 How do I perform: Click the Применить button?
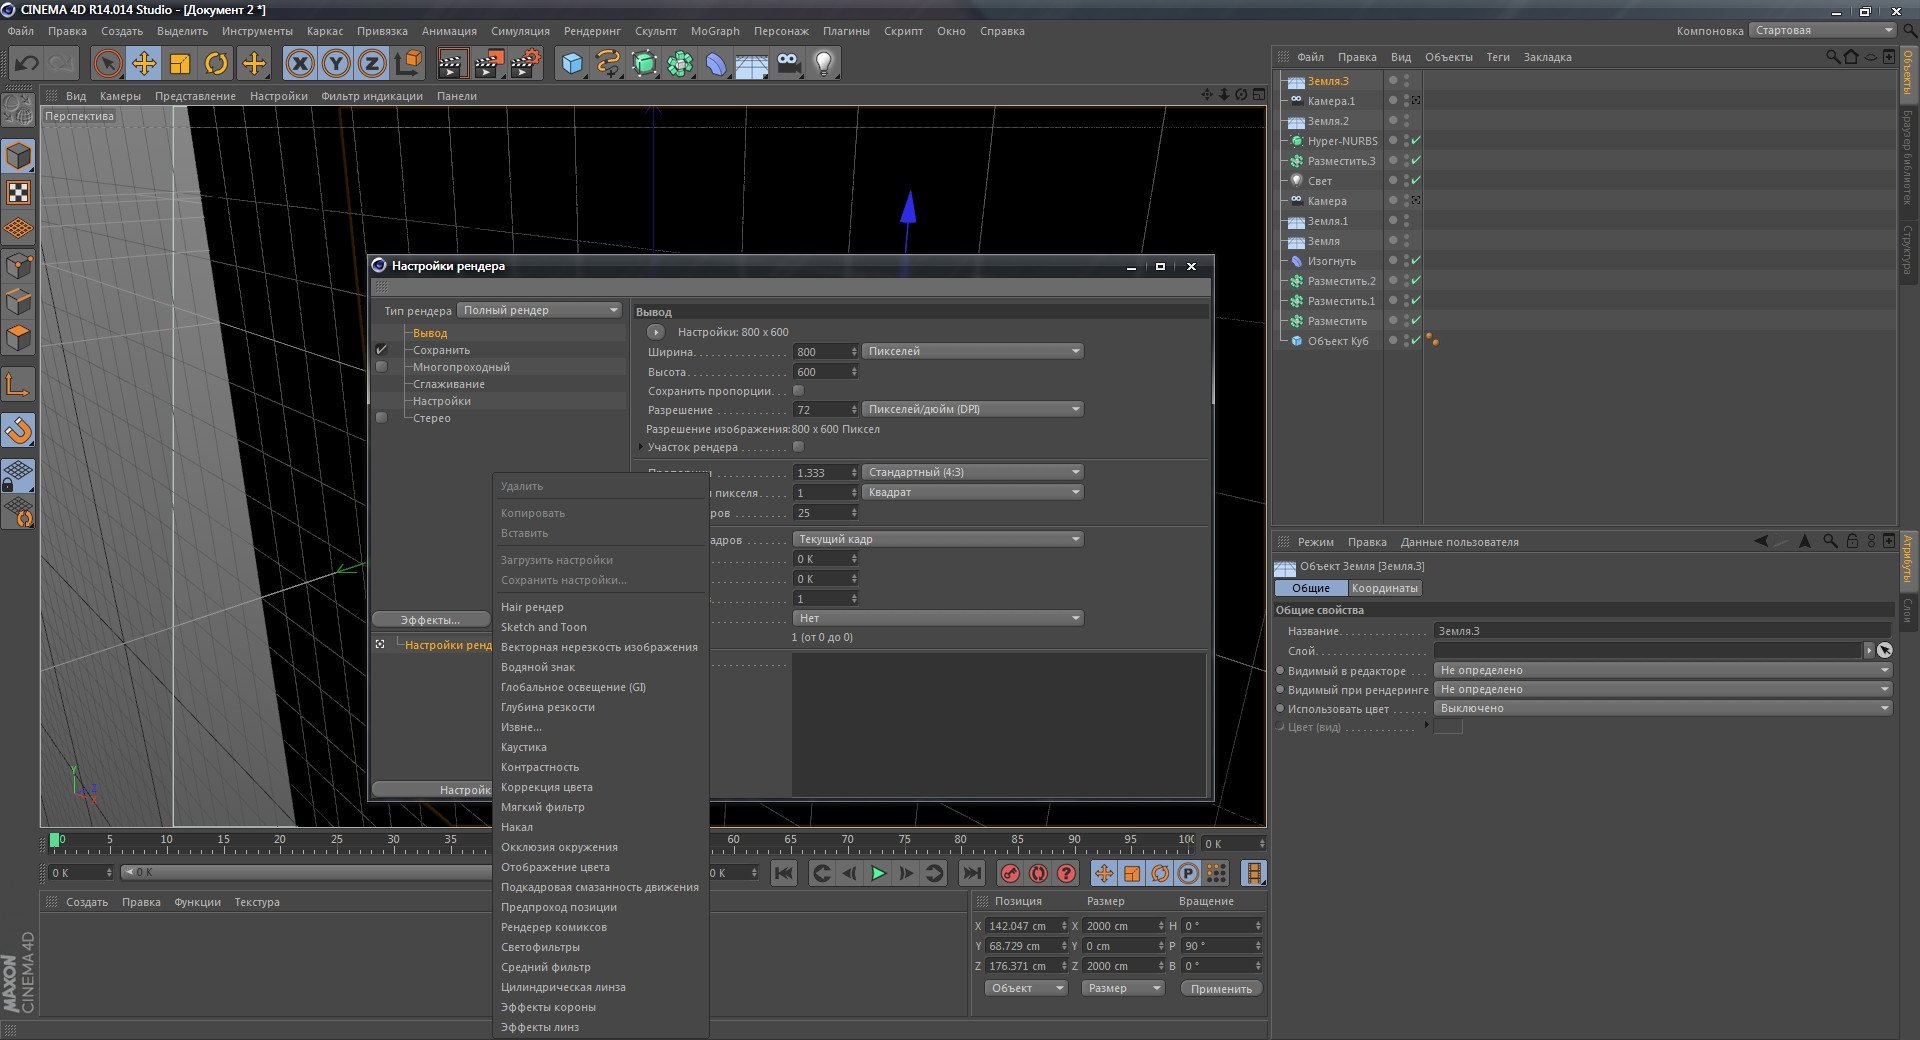pyautogui.click(x=1221, y=988)
